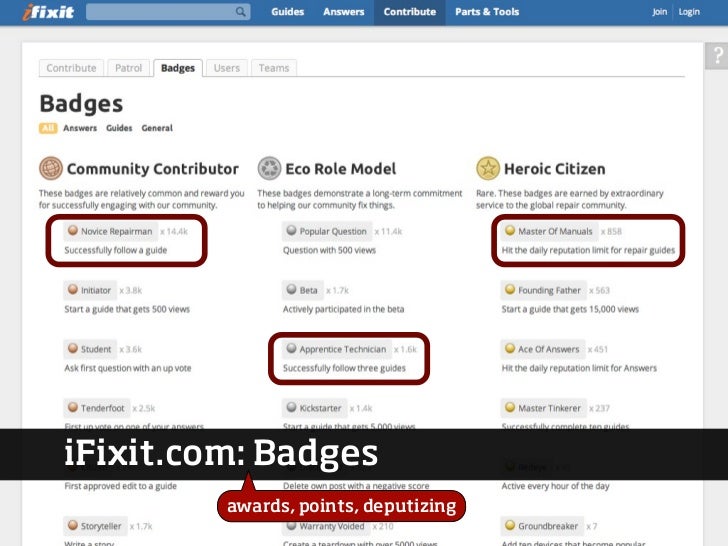
Task: Click 'Active every hour of the day' text
Action: coord(555,486)
